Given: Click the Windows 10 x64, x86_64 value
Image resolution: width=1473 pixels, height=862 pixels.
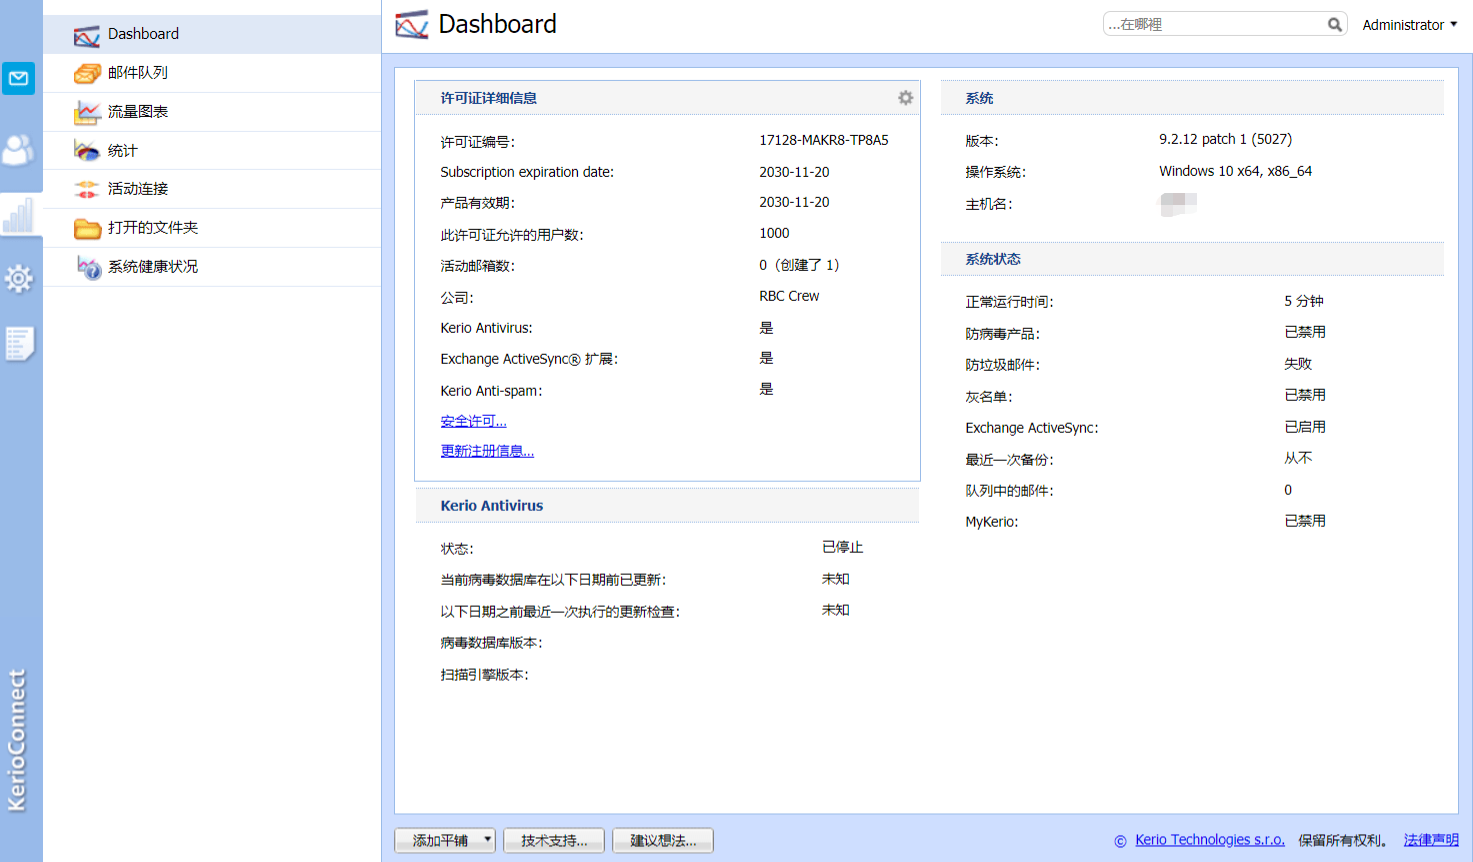Looking at the screenshot, I should pos(1235,171).
